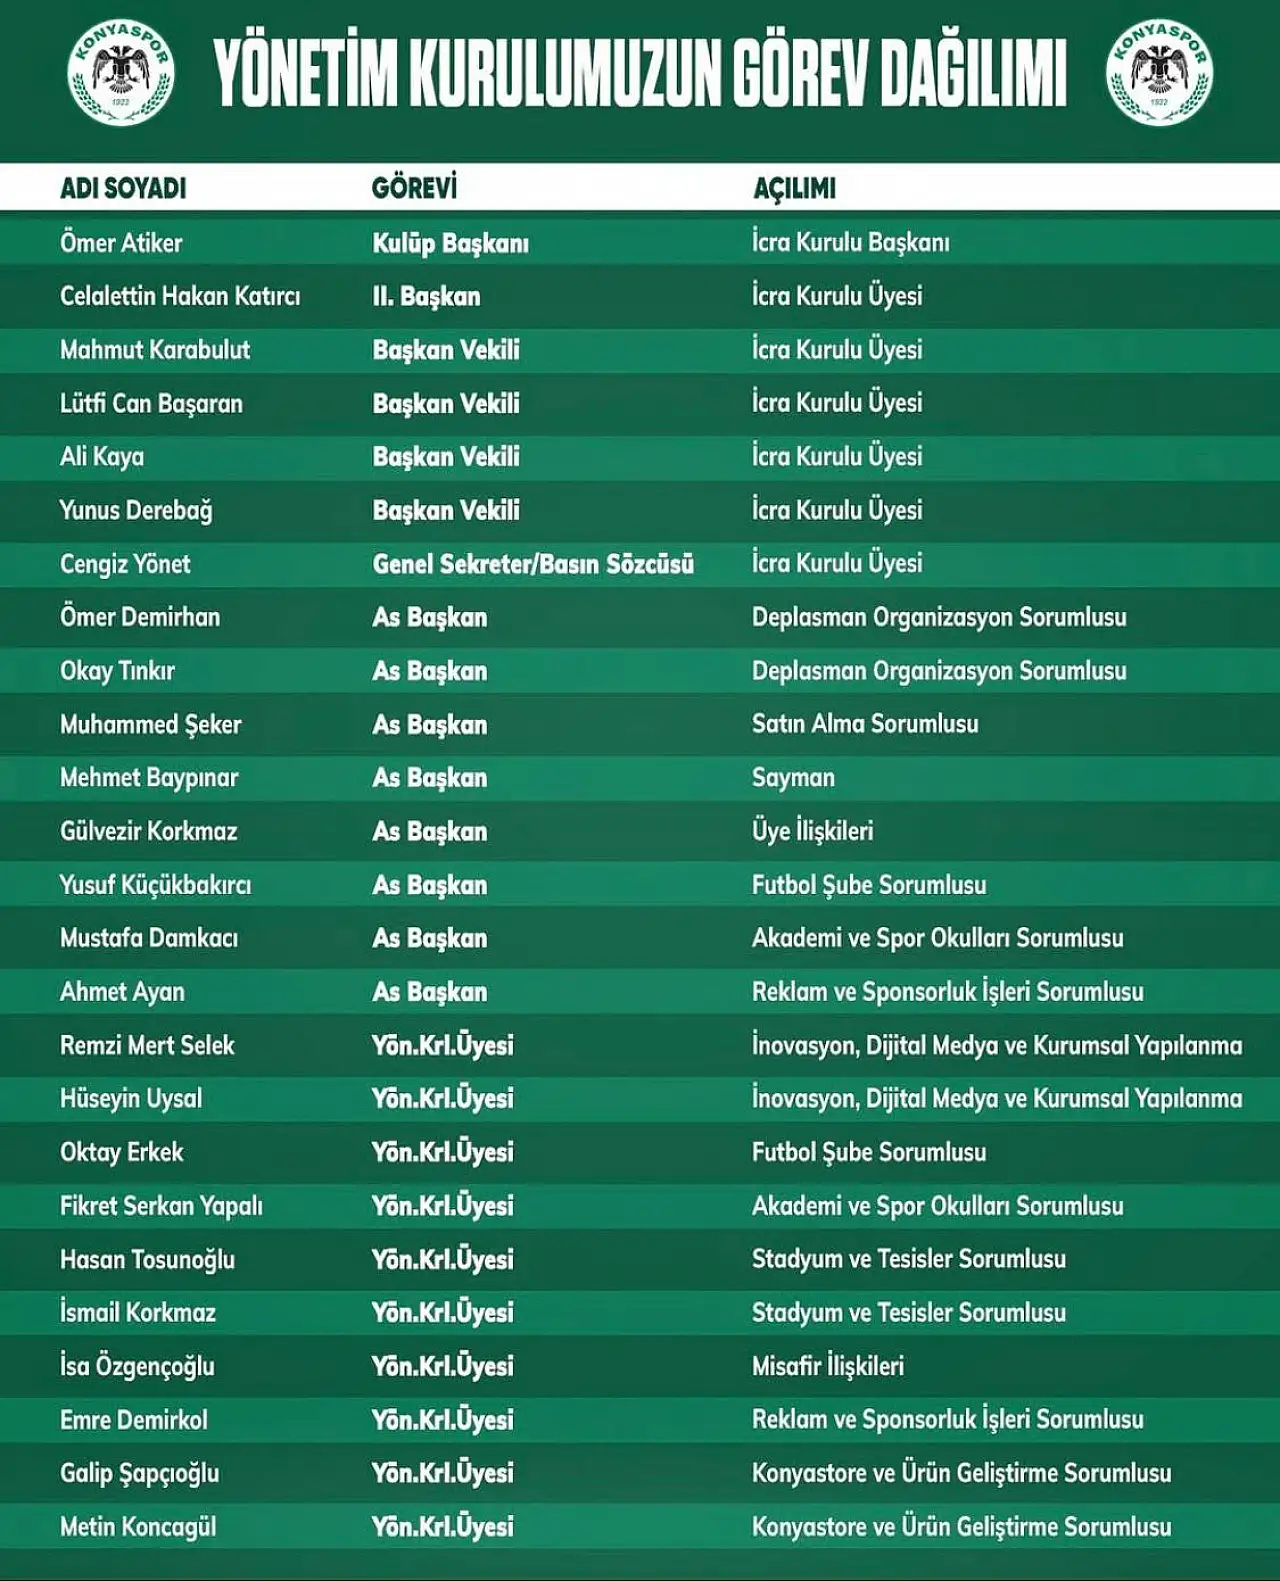Select the name İsmail Korkmaz
The width and height of the screenshot is (1280, 1581).
[138, 1312]
